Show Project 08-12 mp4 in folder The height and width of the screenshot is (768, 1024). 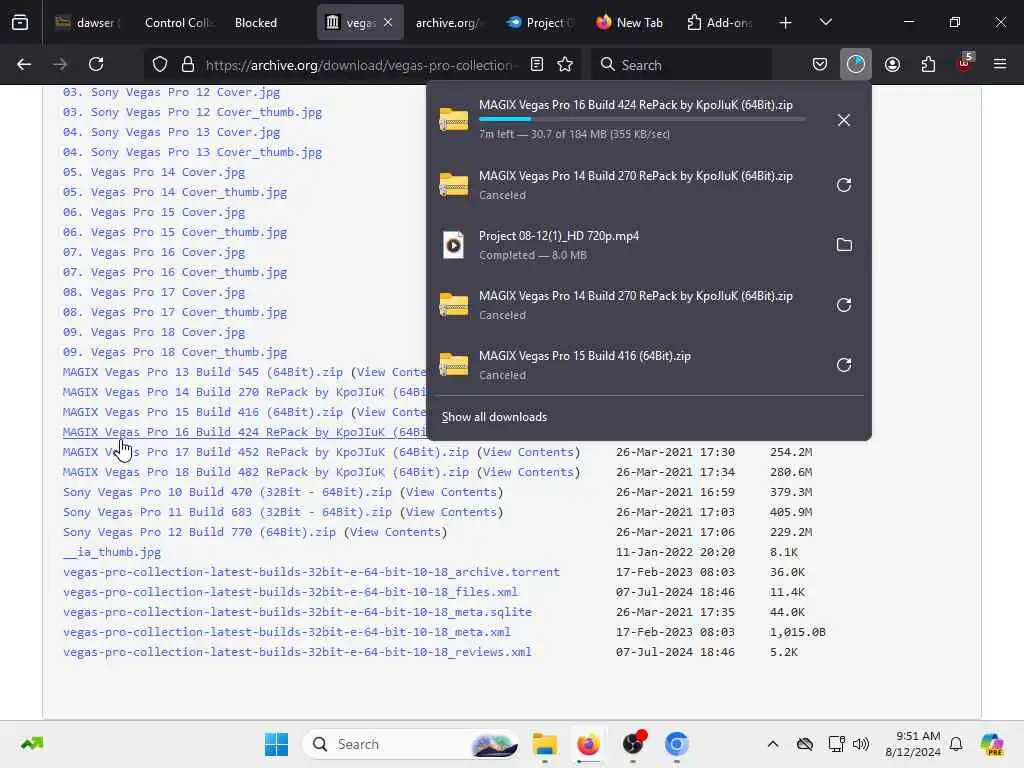(x=844, y=245)
